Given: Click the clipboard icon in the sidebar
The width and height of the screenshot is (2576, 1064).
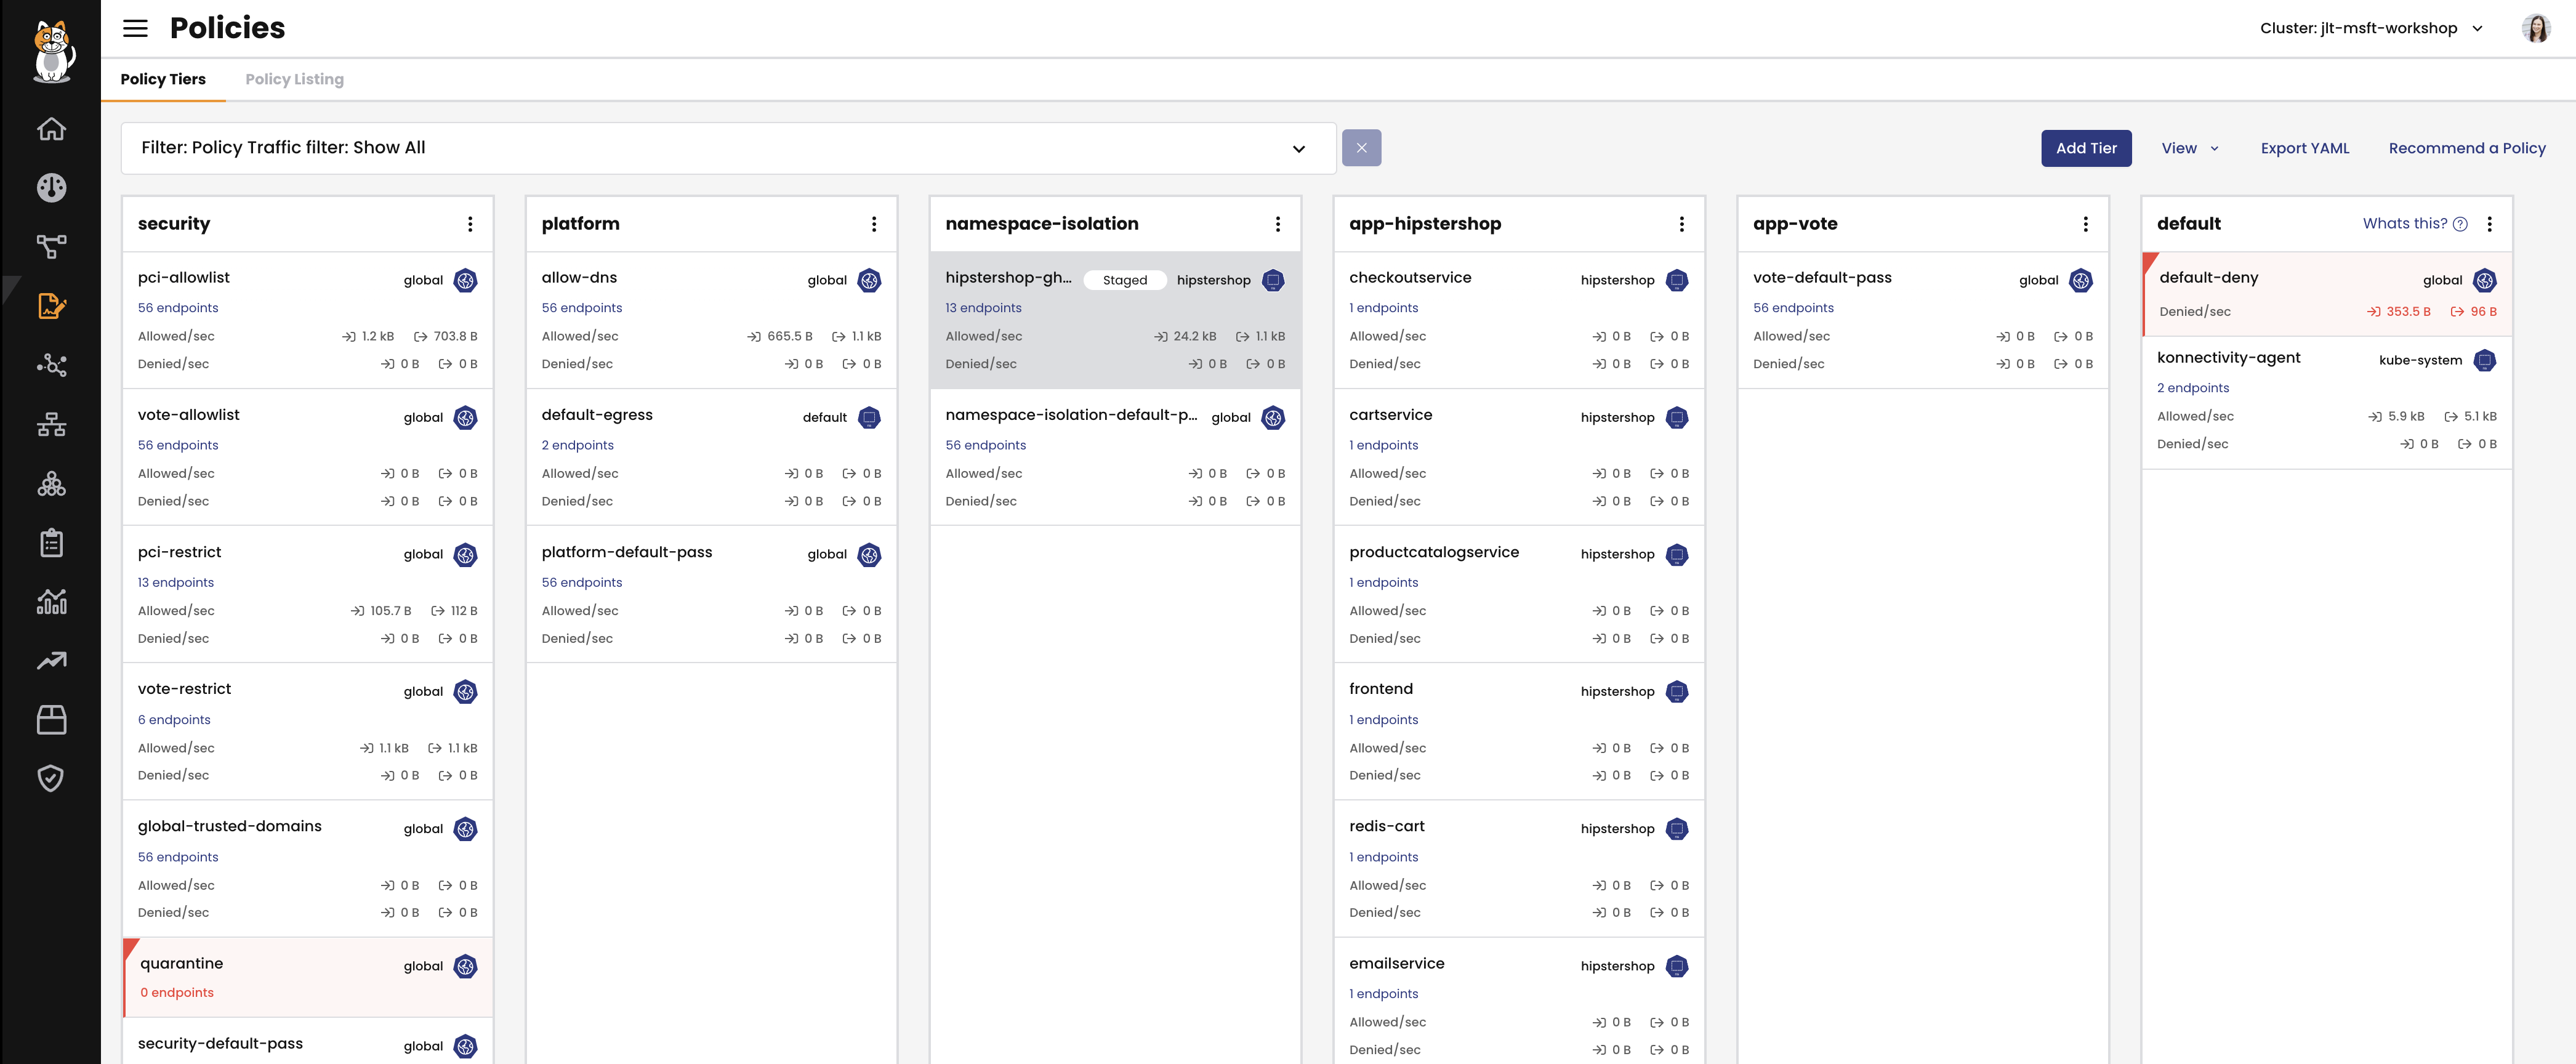Looking at the screenshot, I should pos(51,543).
